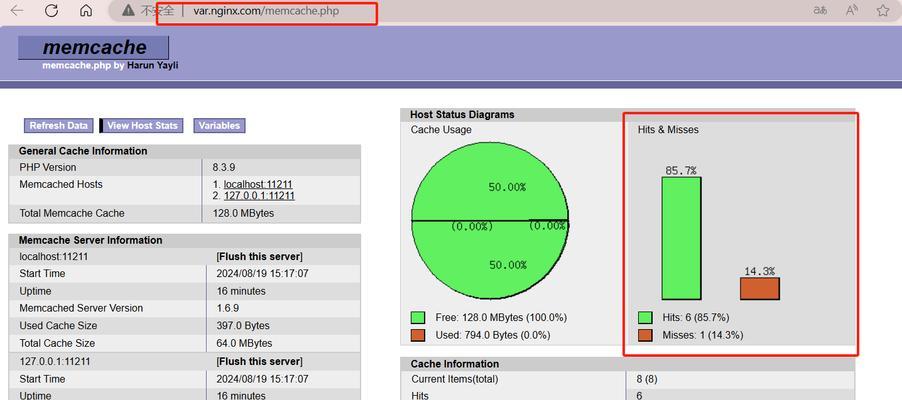Add page to favorites star icon

(883, 10)
